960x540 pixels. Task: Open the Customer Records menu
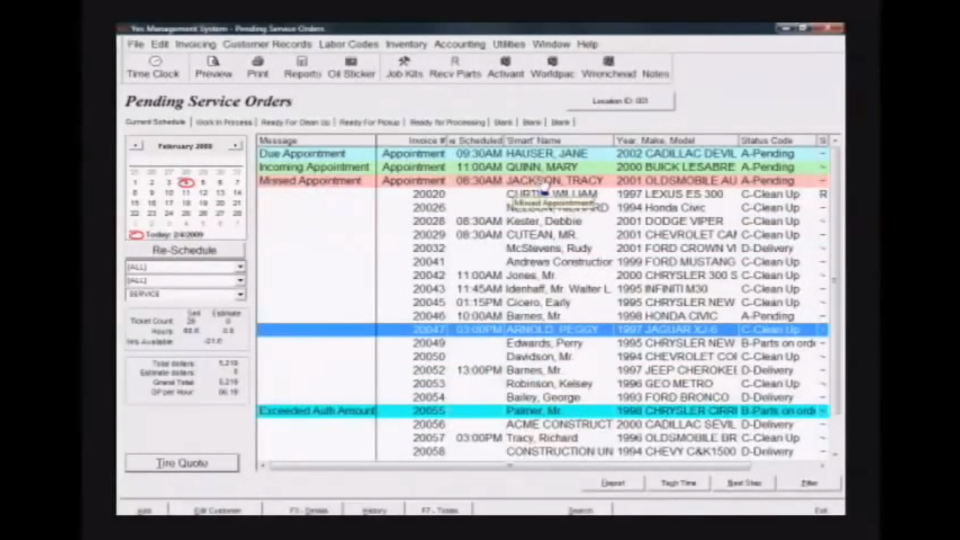(267, 44)
